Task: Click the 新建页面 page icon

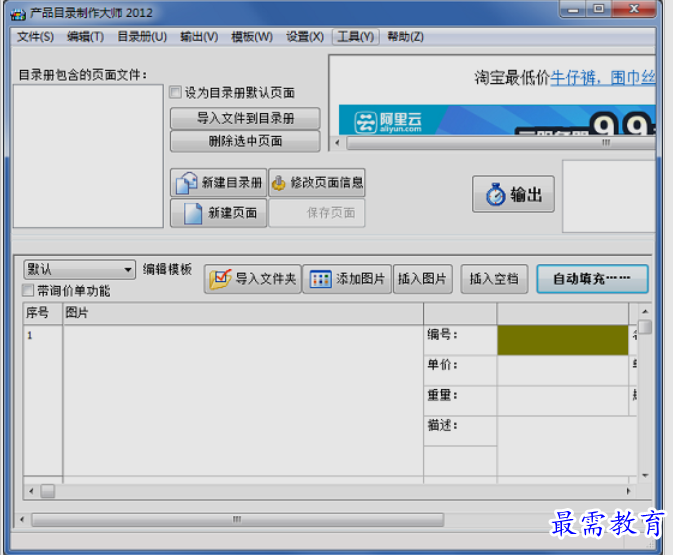Action: [193, 213]
